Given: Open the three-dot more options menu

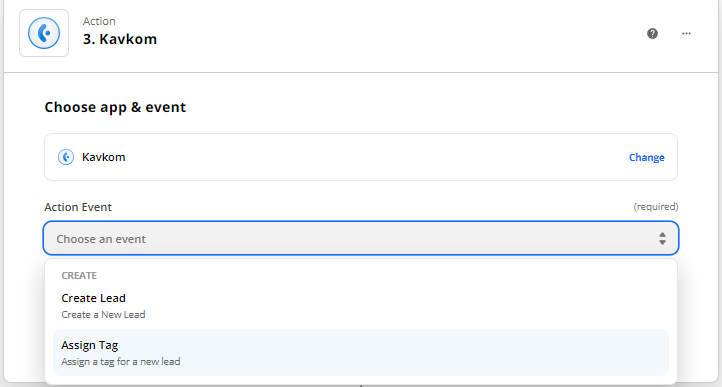Looking at the screenshot, I should (x=686, y=33).
